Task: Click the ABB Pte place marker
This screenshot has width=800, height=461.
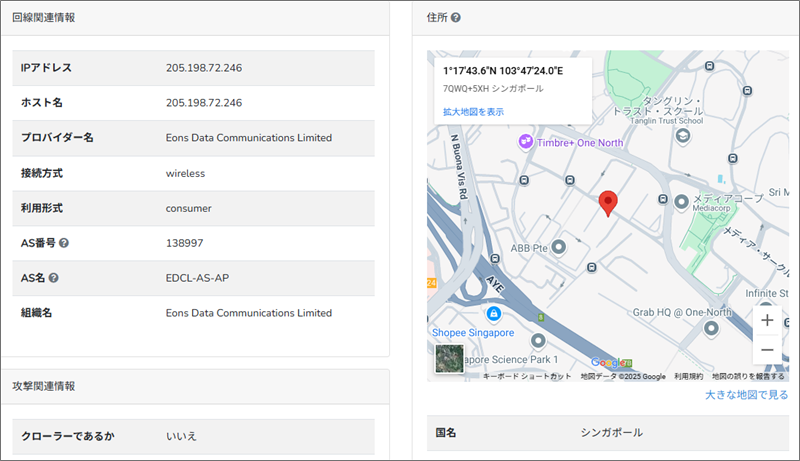Action: (559, 247)
